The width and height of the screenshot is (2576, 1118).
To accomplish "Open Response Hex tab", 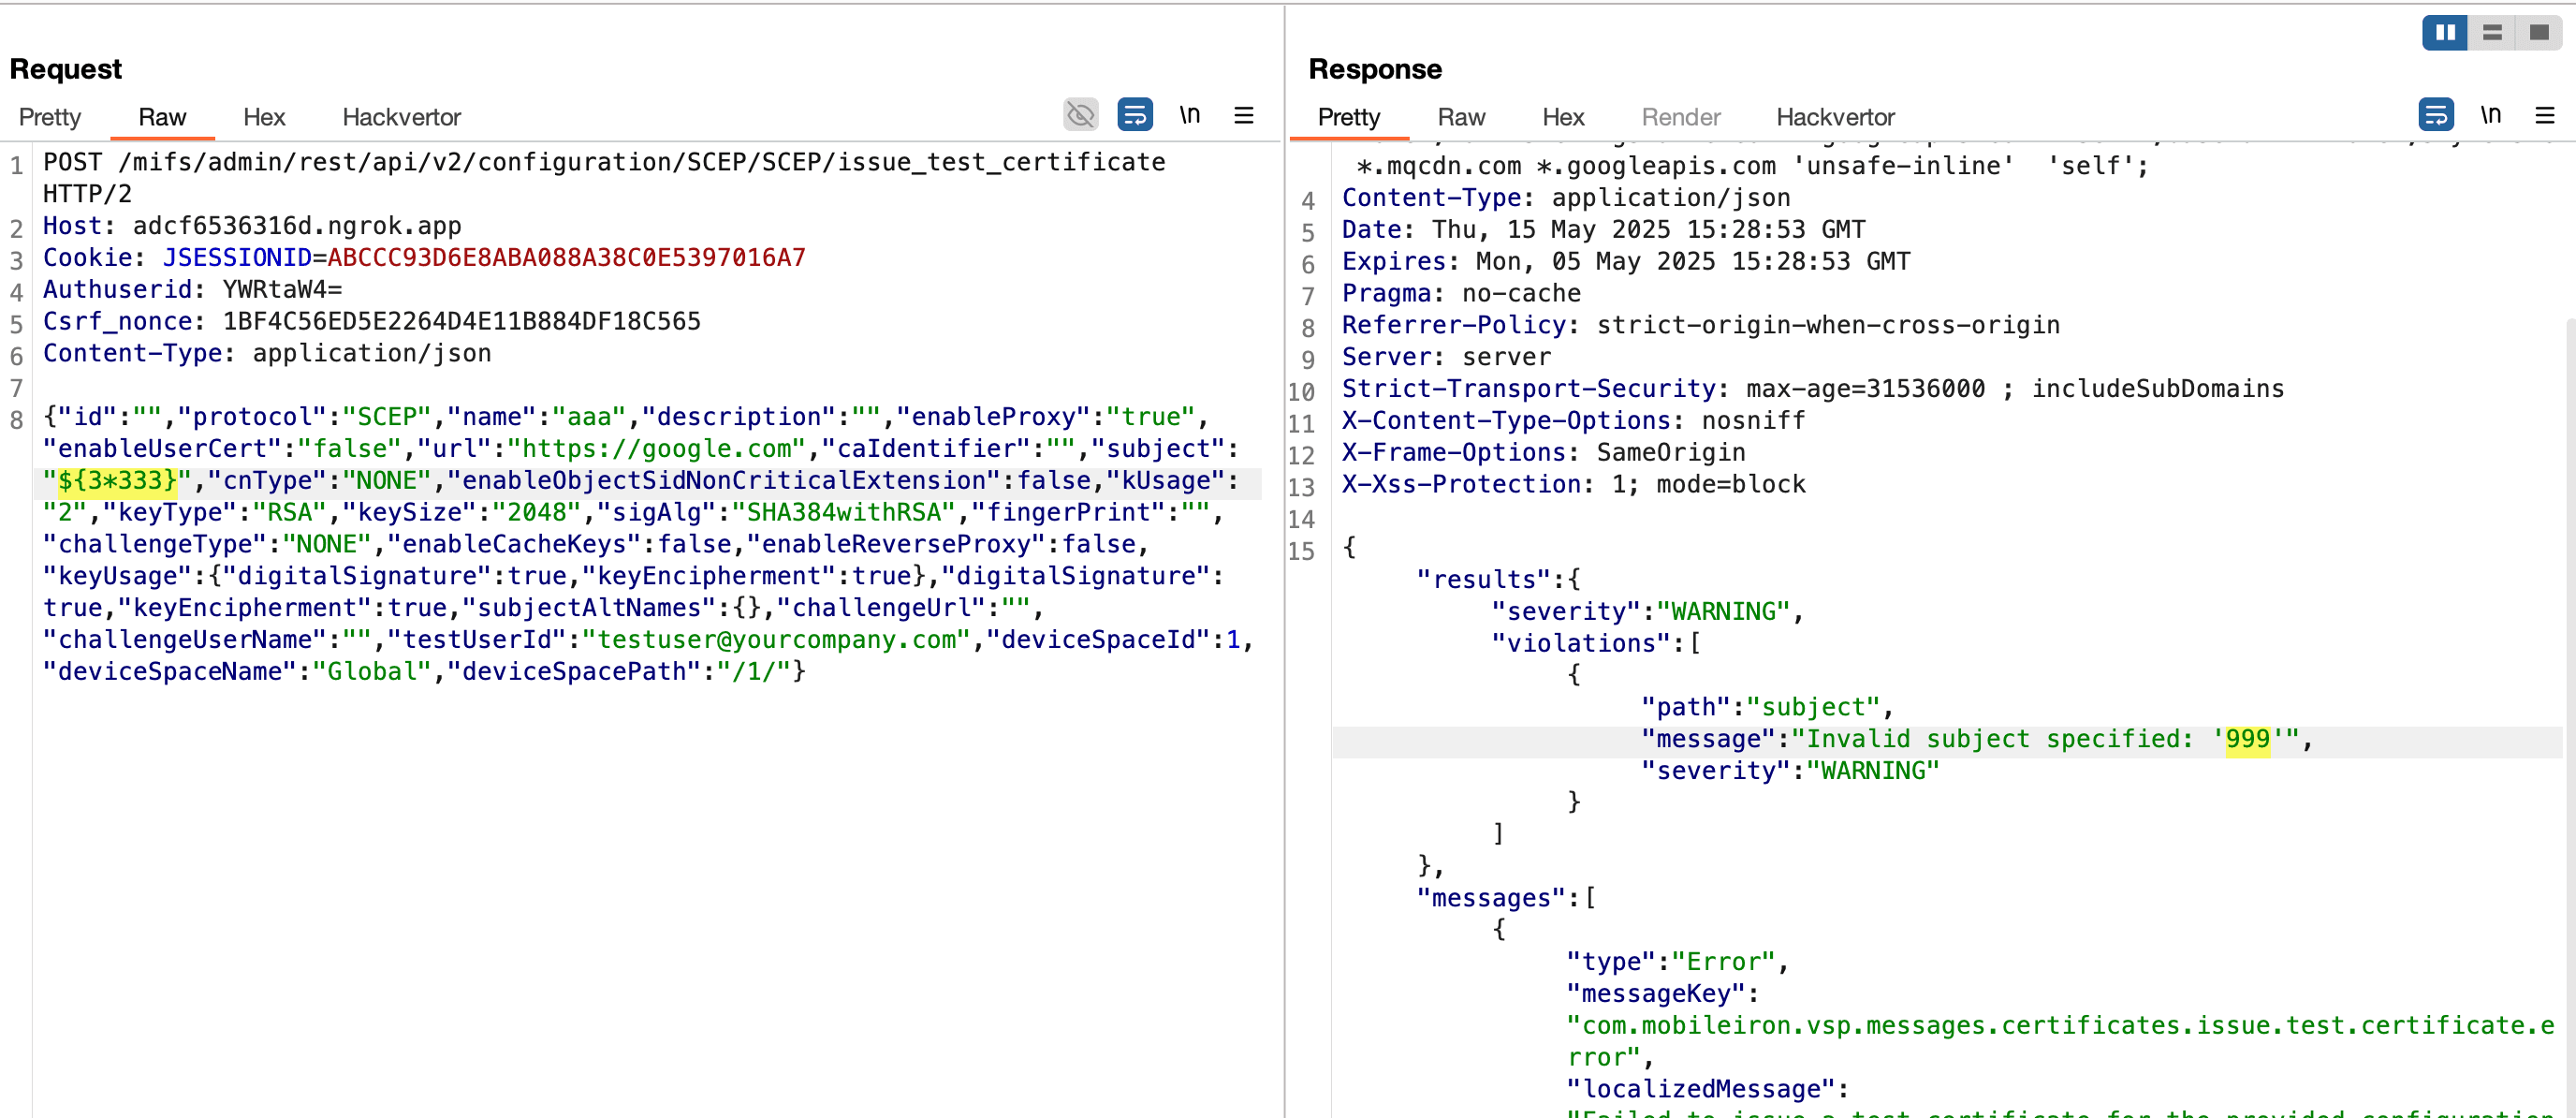I will 1563,117.
